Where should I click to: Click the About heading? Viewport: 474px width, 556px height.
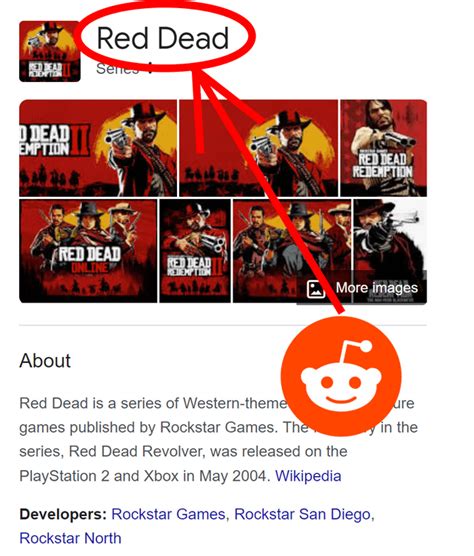tap(45, 361)
